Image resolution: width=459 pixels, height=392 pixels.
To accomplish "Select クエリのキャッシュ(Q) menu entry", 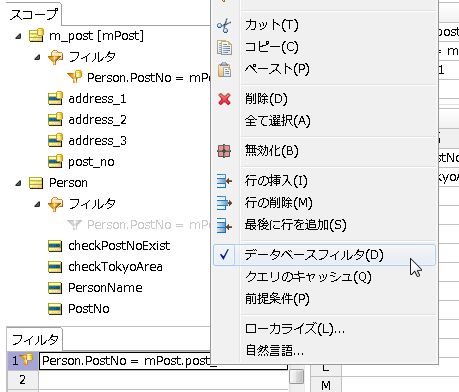I will [x=308, y=277].
